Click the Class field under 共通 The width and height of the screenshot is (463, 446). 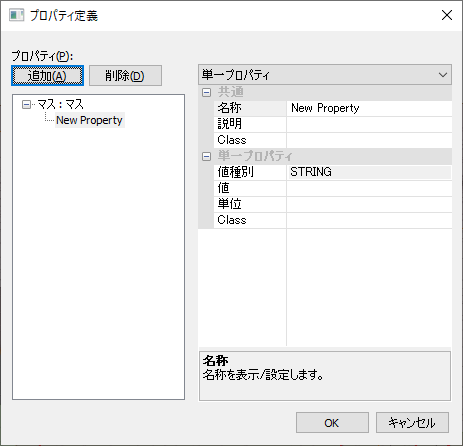[369, 140]
